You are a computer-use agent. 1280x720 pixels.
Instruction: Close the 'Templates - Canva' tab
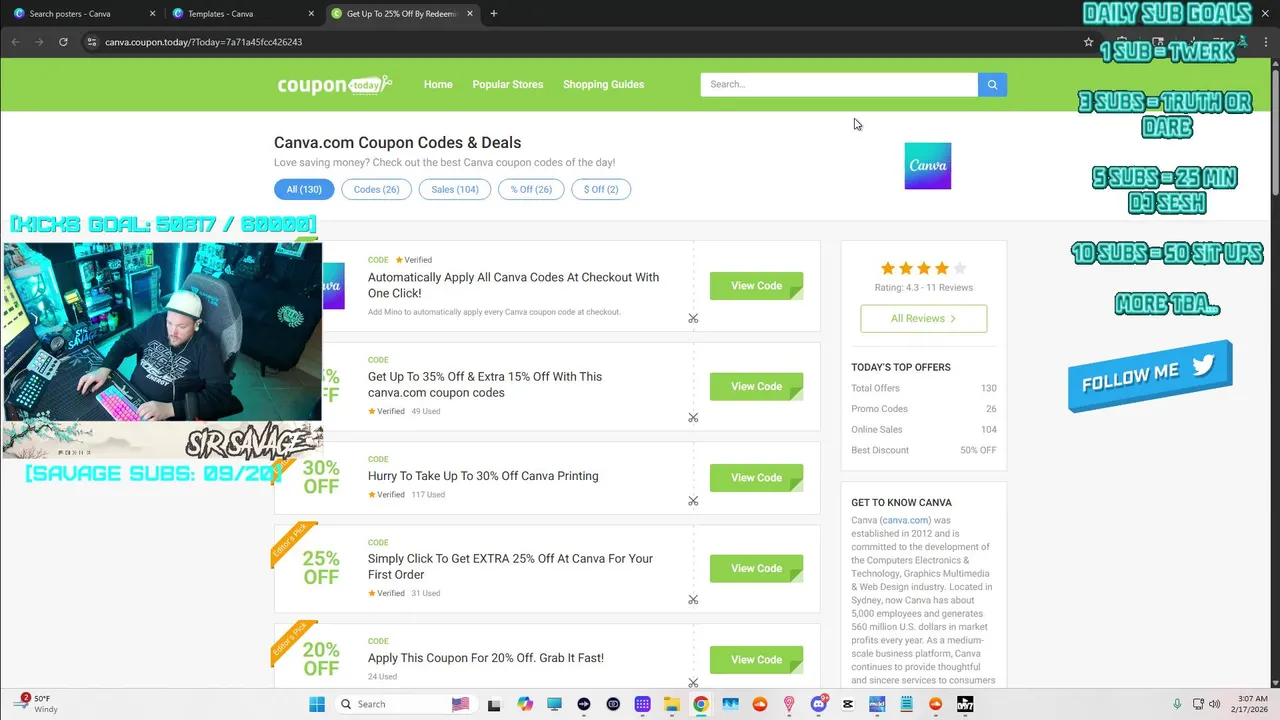click(x=311, y=14)
